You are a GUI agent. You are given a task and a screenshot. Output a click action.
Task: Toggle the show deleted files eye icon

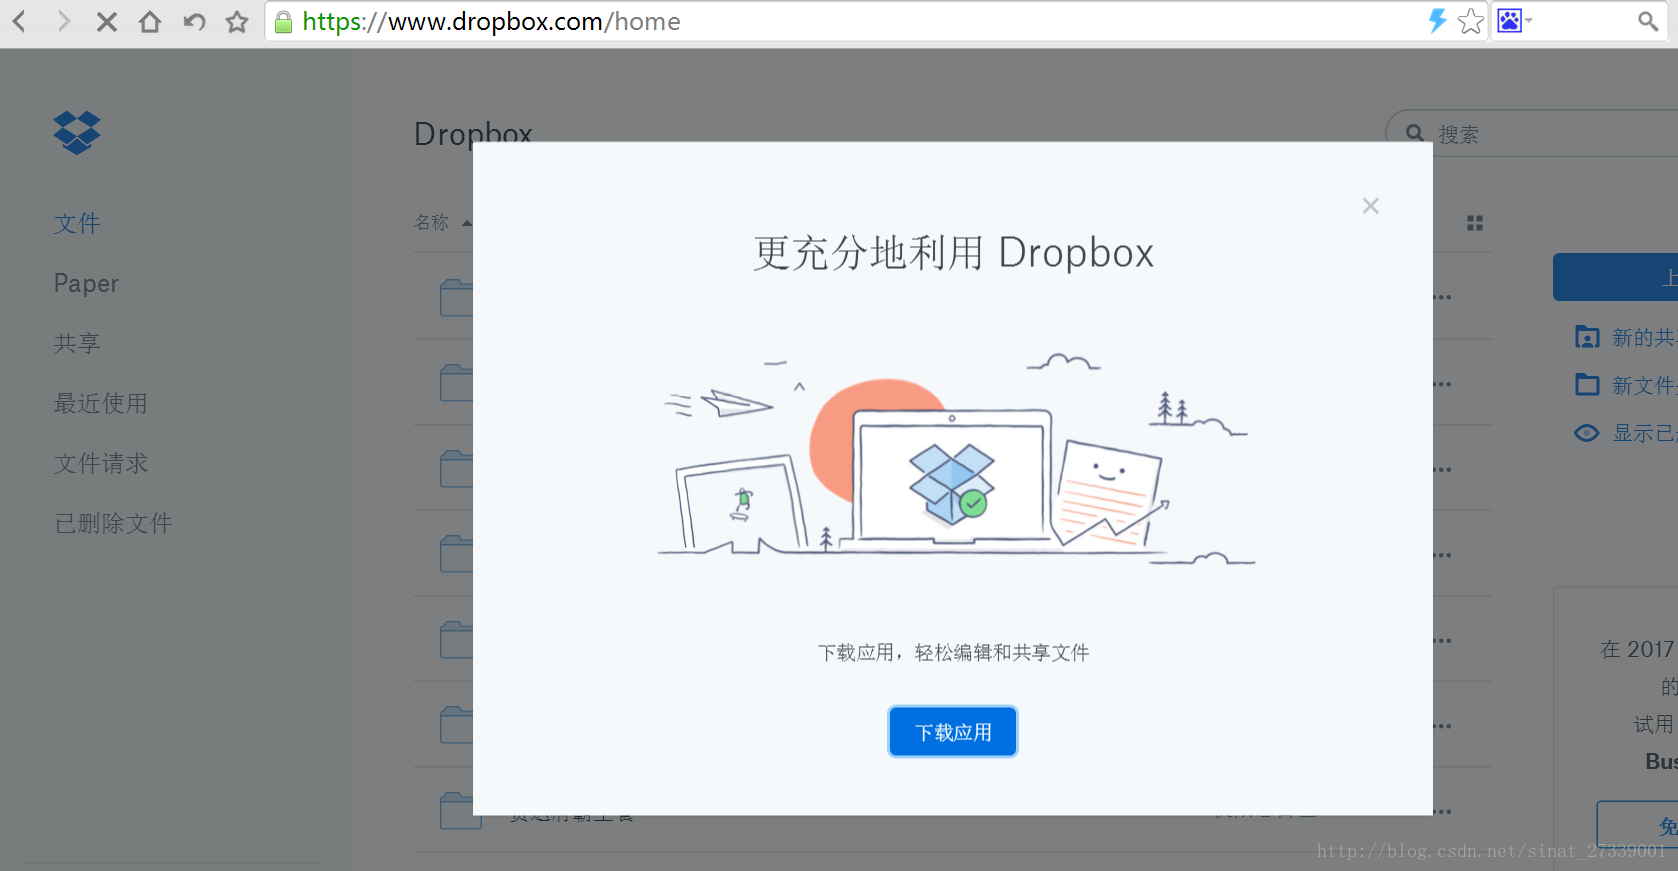click(x=1587, y=433)
